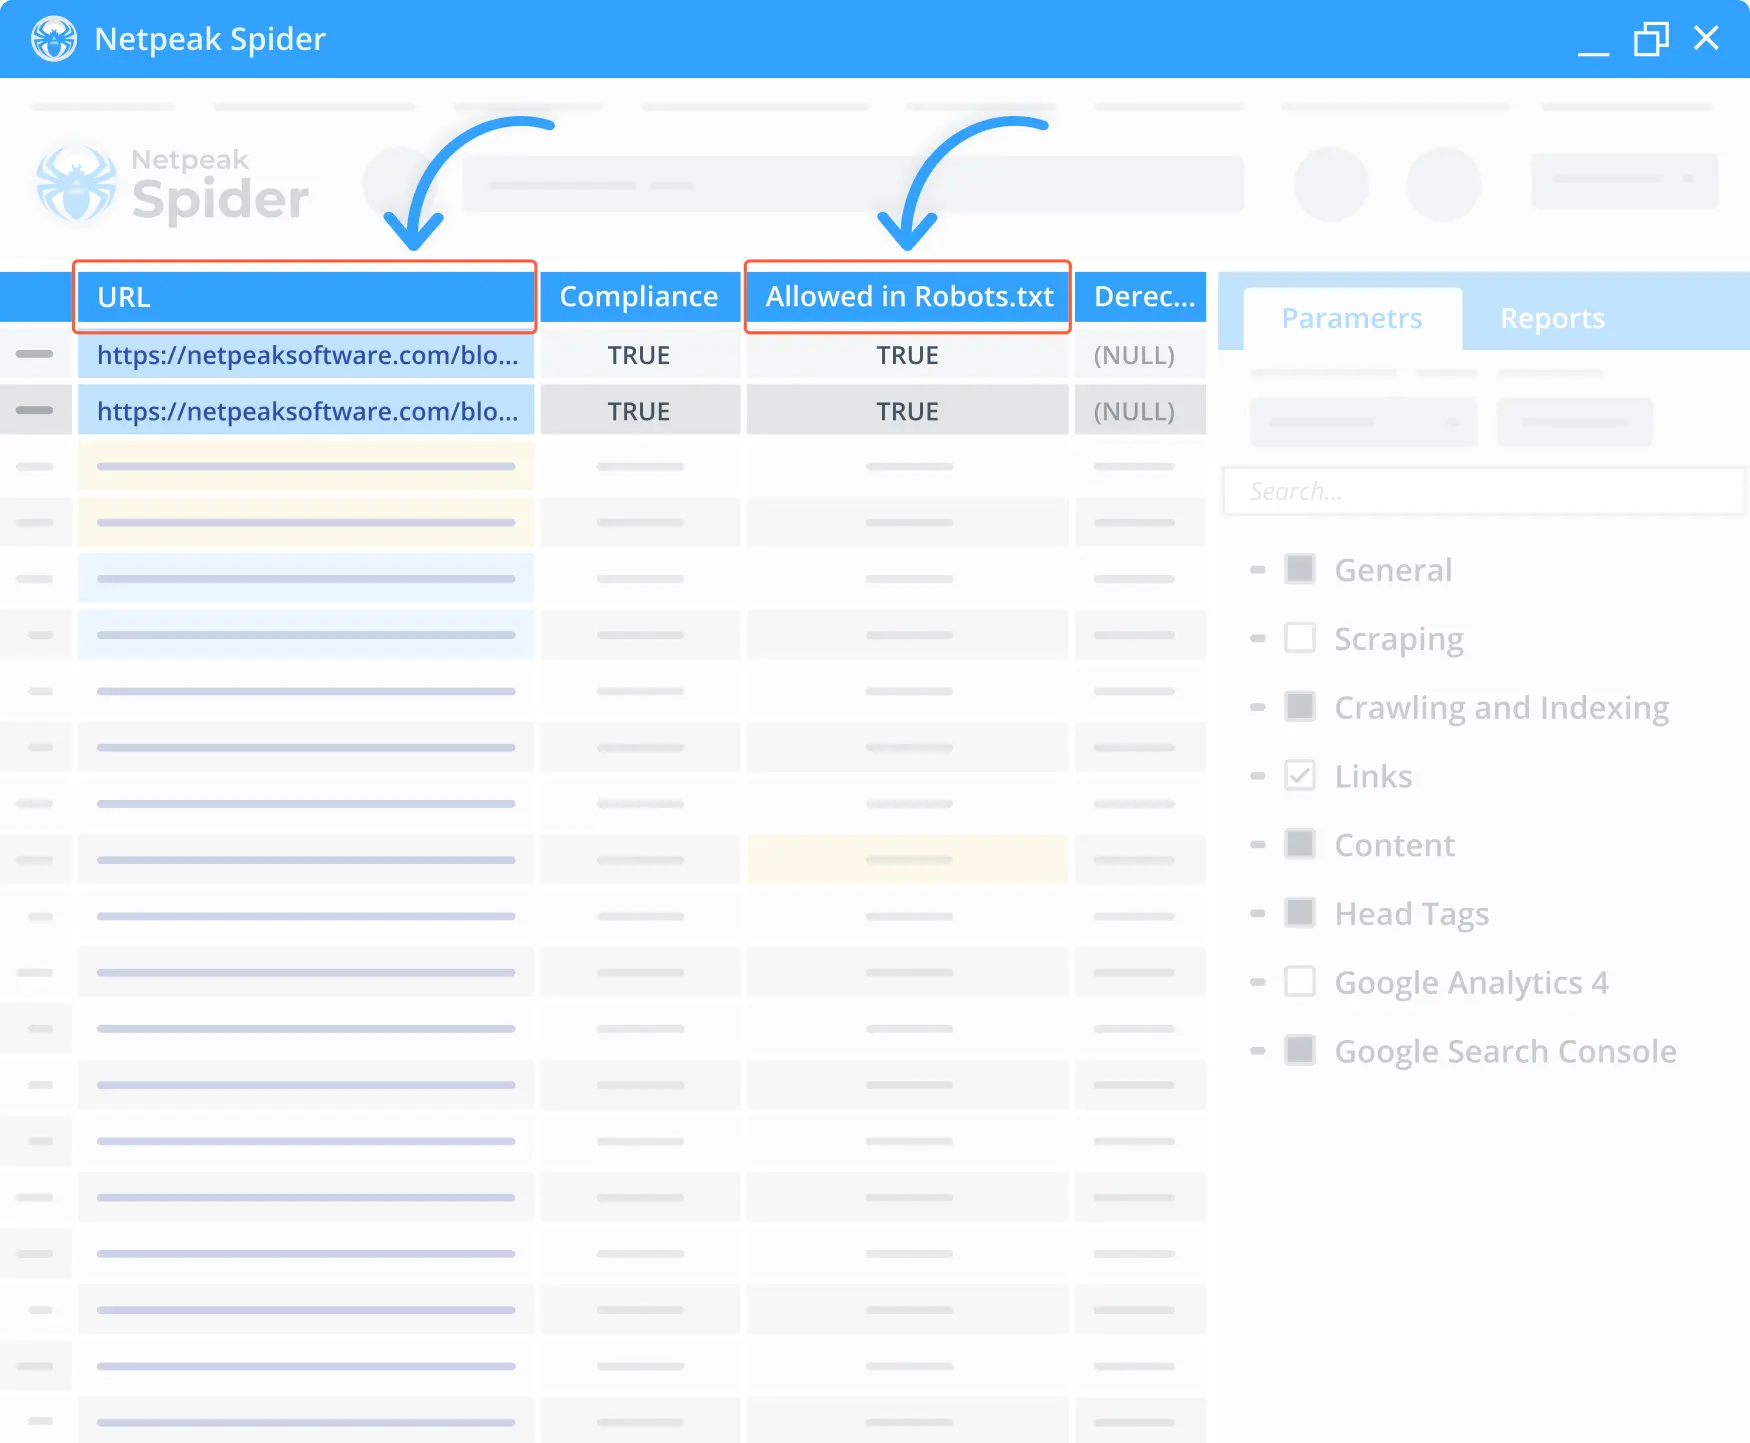Toggle the Content checkbox
Image resolution: width=1750 pixels, height=1443 pixels.
coord(1300,844)
